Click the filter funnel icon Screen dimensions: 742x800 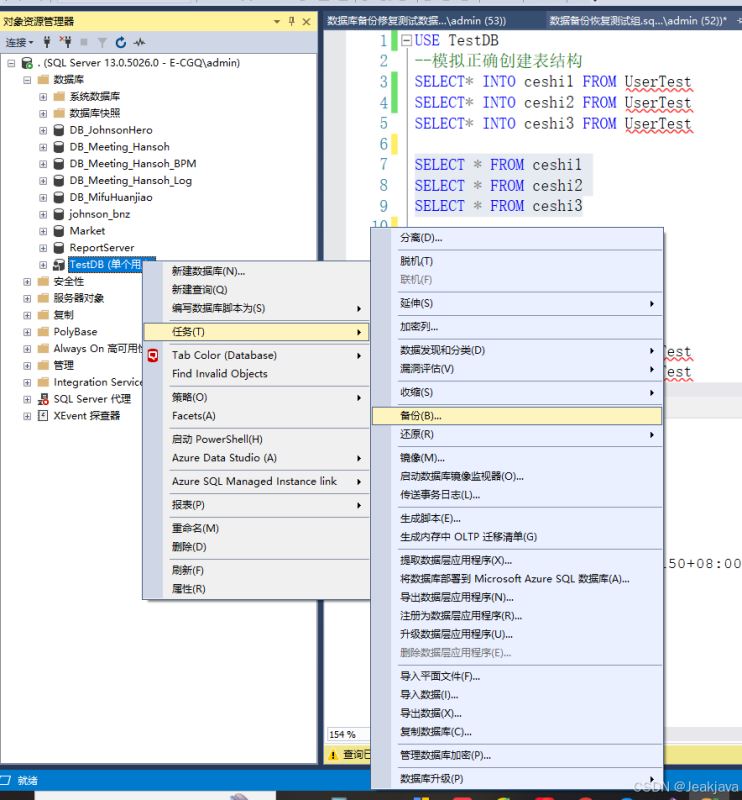click(x=102, y=42)
